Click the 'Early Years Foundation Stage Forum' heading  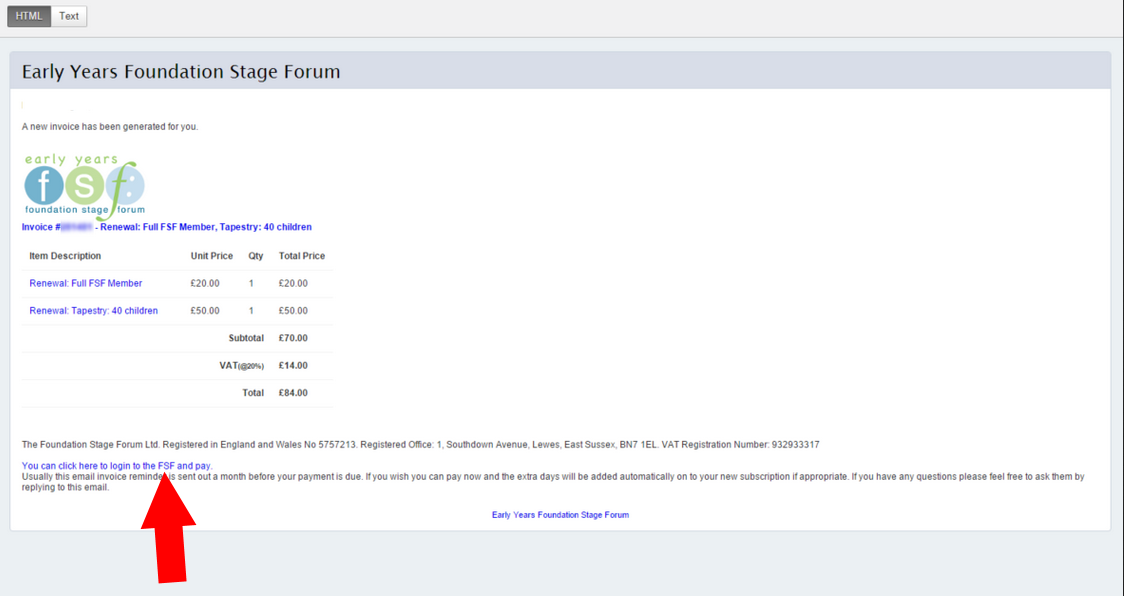pyautogui.click(x=181, y=72)
